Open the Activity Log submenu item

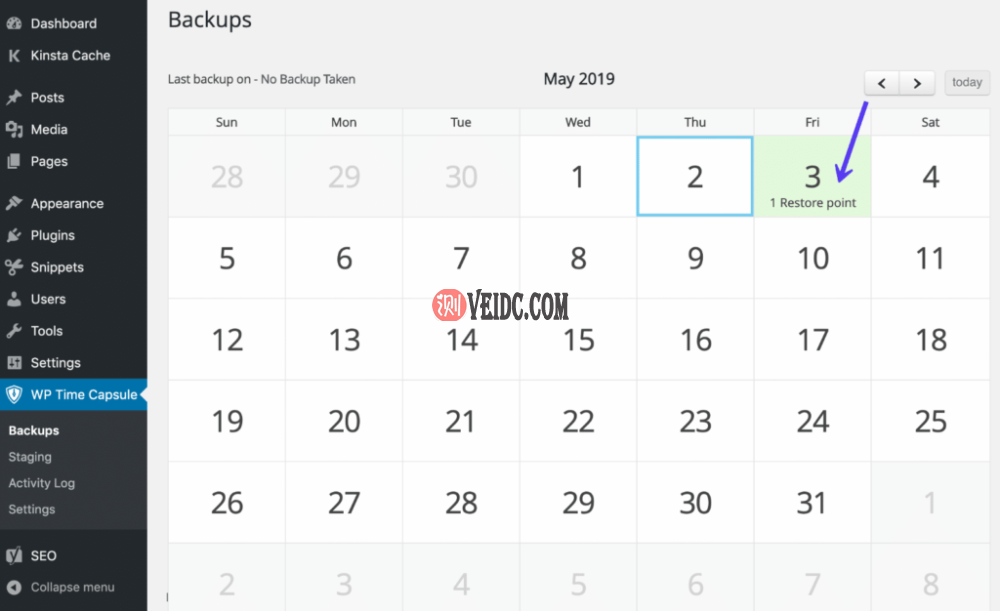(x=42, y=483)
